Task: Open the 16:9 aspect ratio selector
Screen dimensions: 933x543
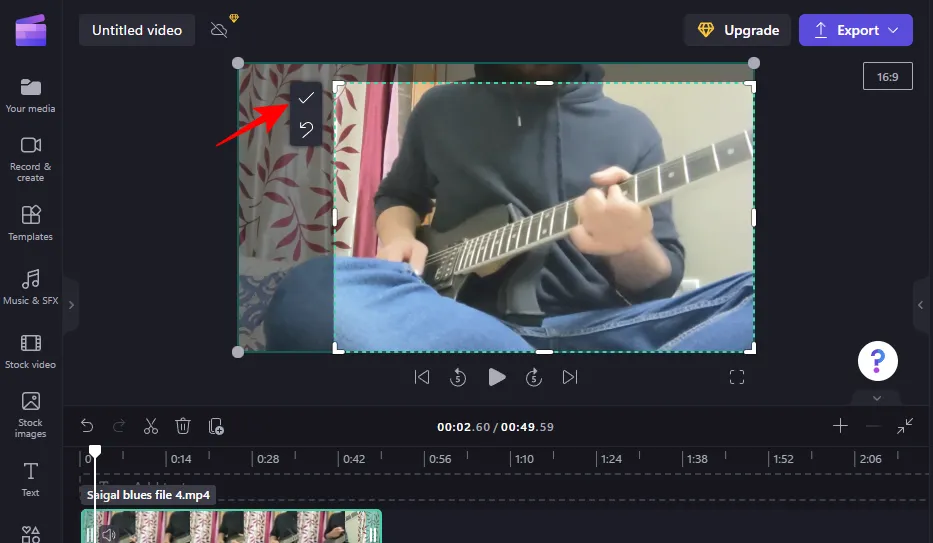Action: (x=887, y=76)
